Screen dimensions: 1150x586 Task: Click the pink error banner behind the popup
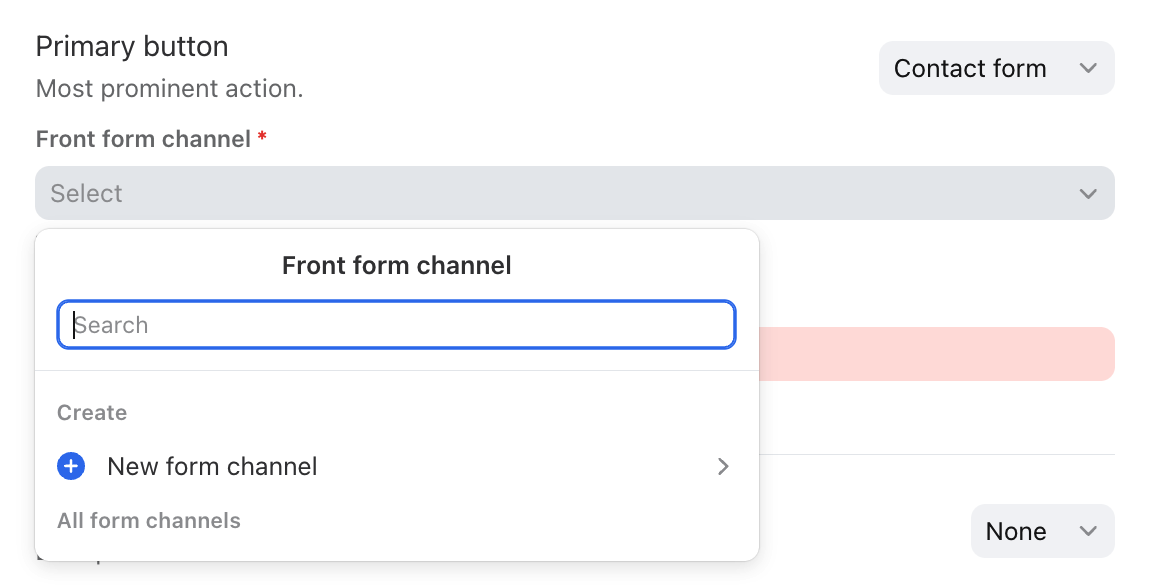tap(937, 354)
